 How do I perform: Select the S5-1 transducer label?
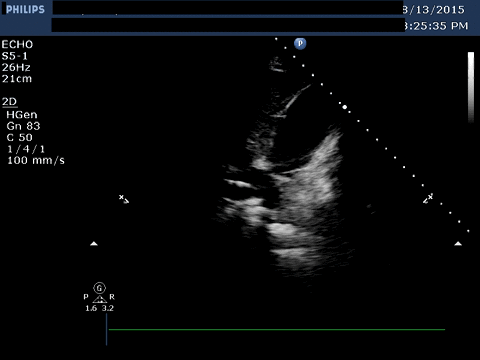point(14,56)
